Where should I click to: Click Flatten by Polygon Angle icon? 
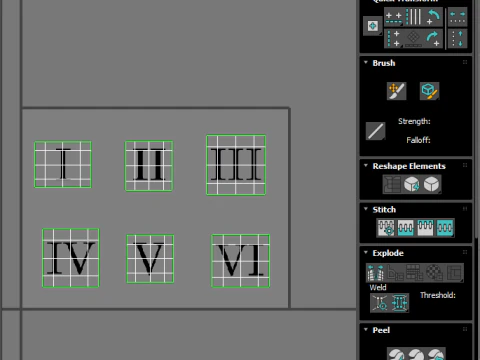point(395,273)
